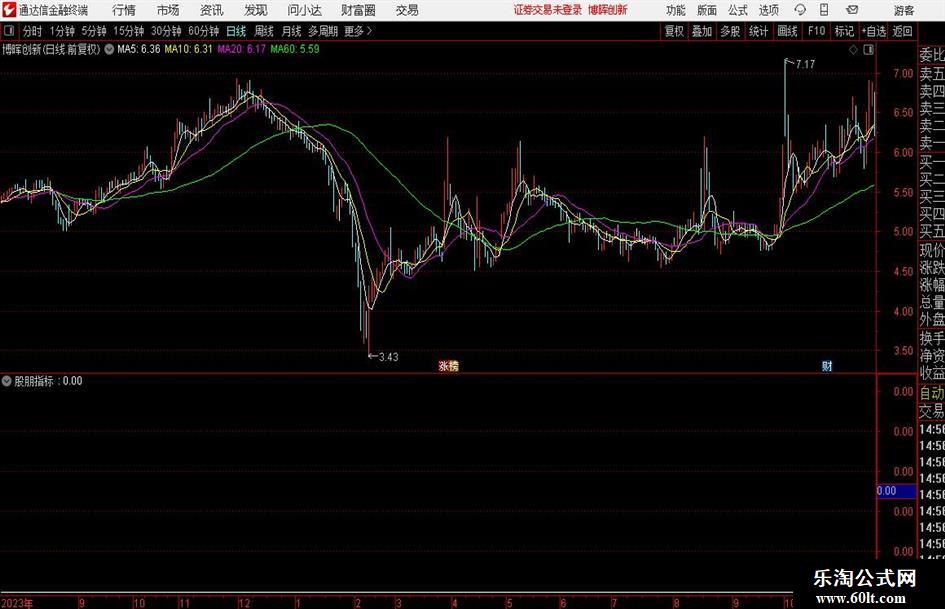
Task: Click the 证券交易未登录 login link
Action: [548, 10]
